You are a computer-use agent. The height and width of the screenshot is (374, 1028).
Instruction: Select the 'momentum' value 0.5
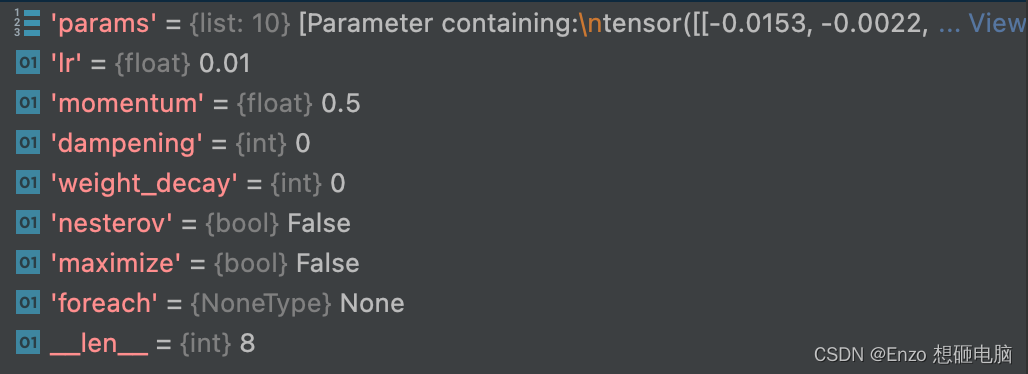(x=341, y=104)
